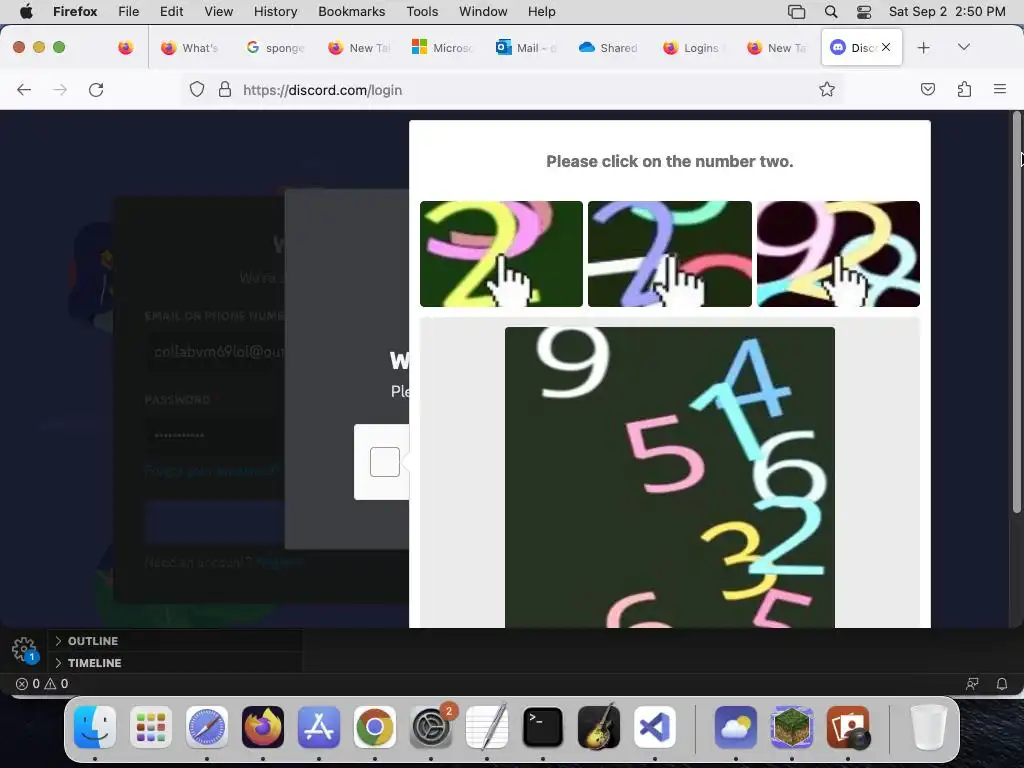The height and width of the screenshot is (768, 1024).
Task: Click the VS Code errors and warnings status
Action: point(42,684)
